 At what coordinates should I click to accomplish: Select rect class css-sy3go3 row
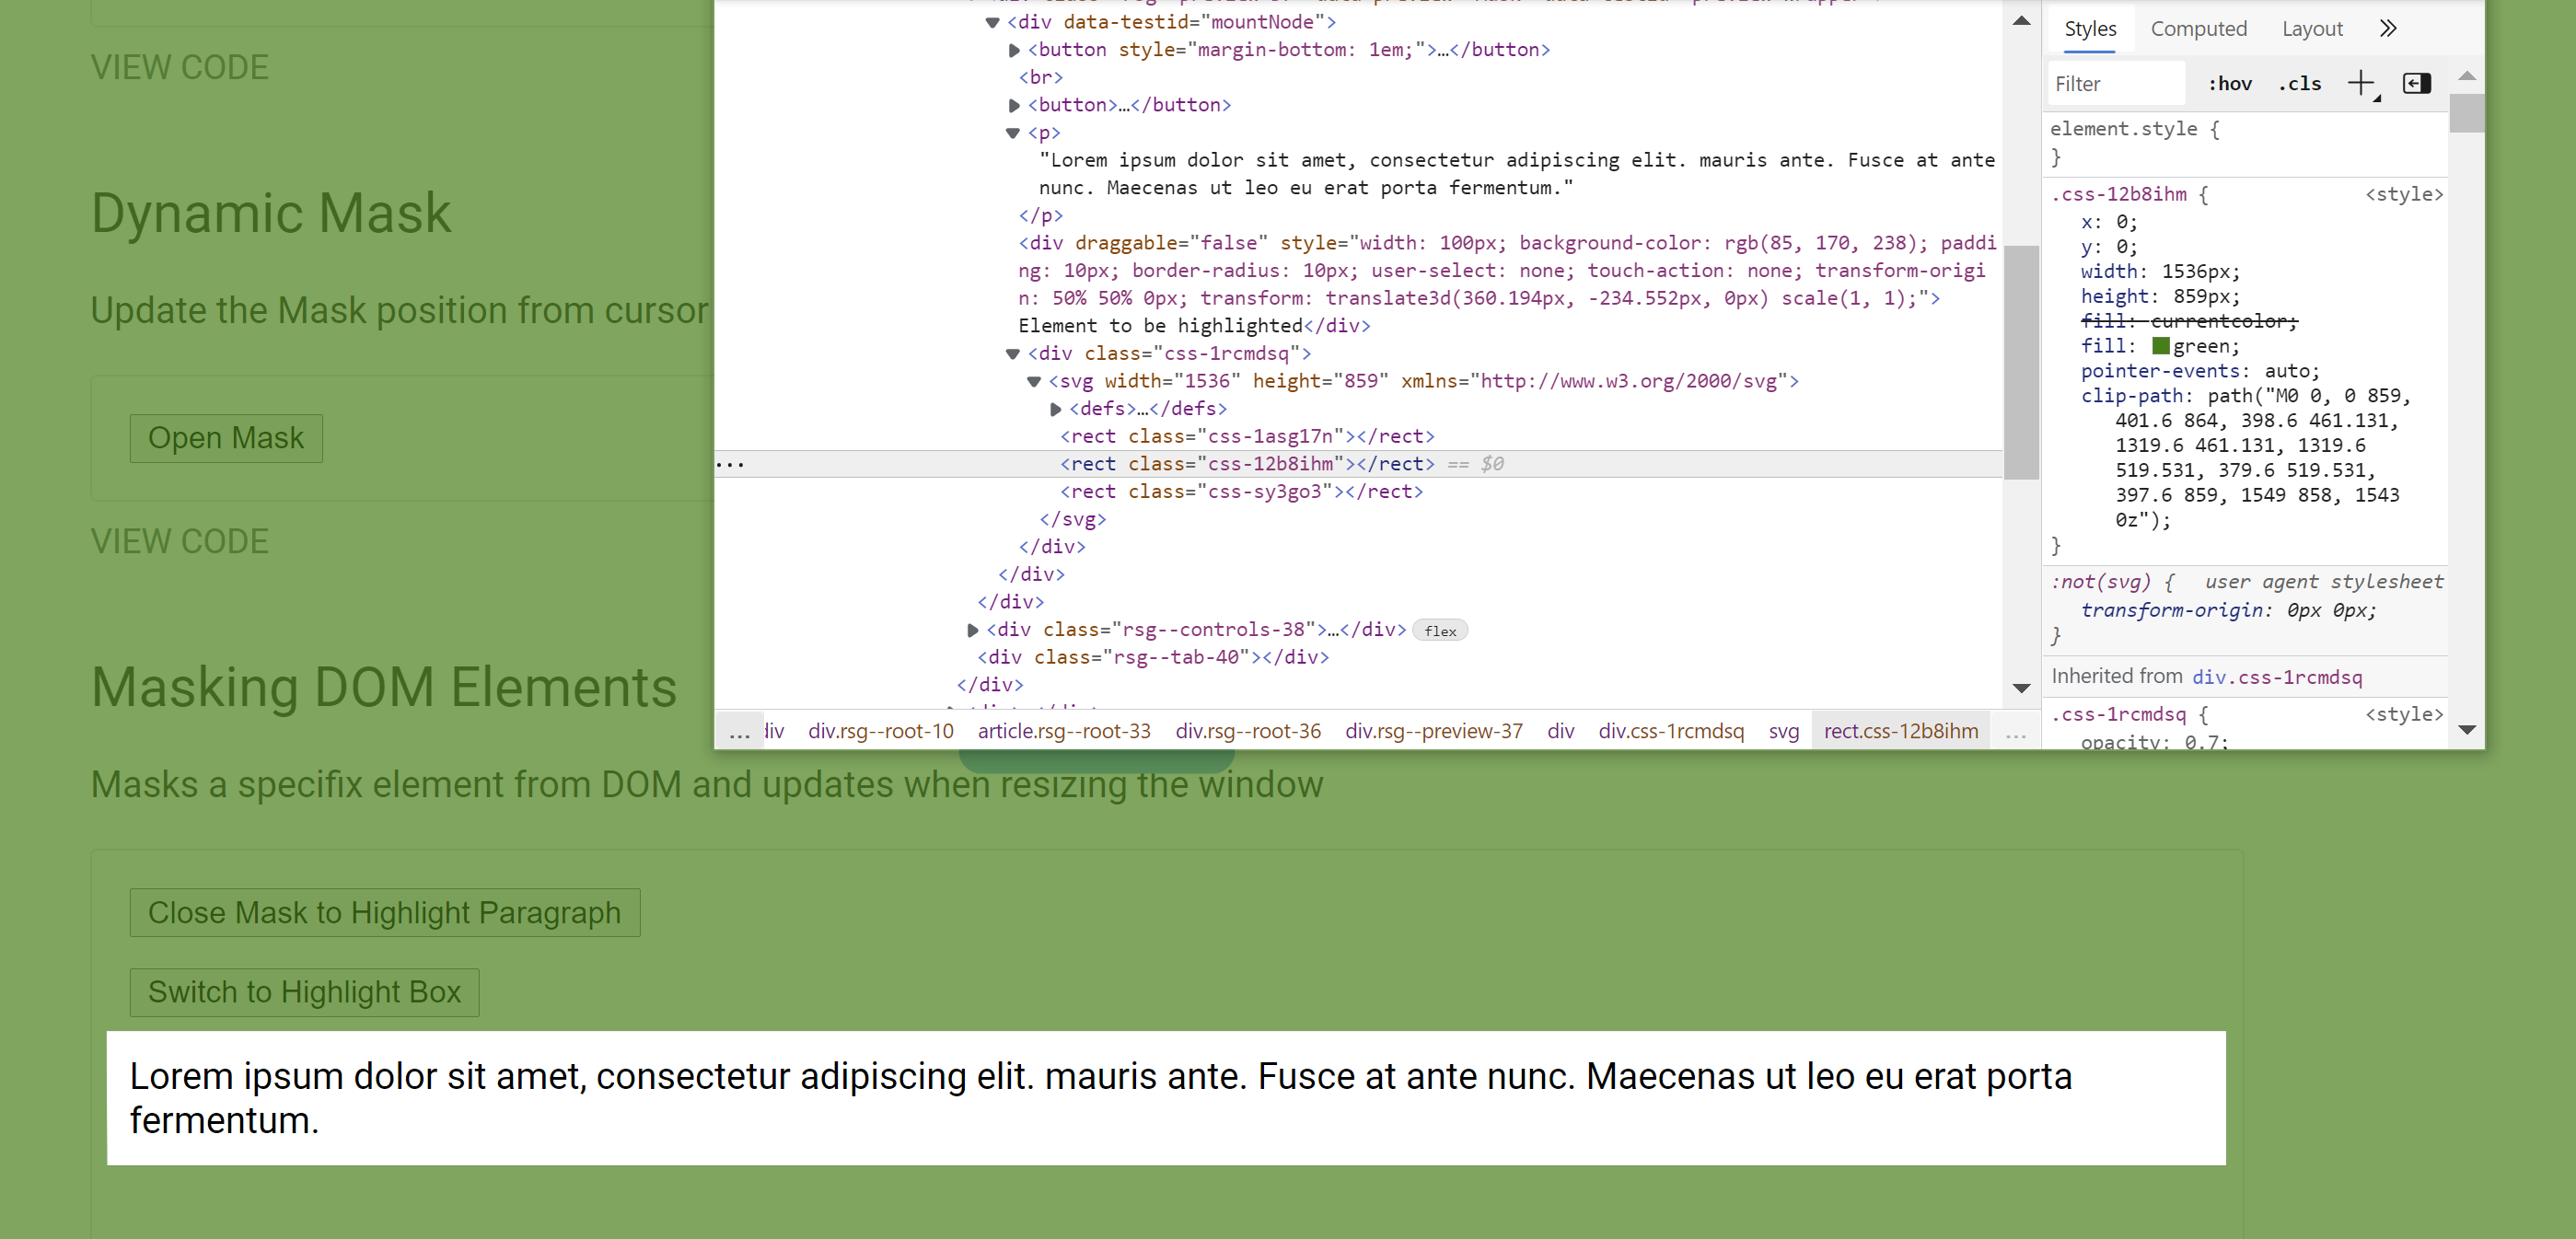1241,492
